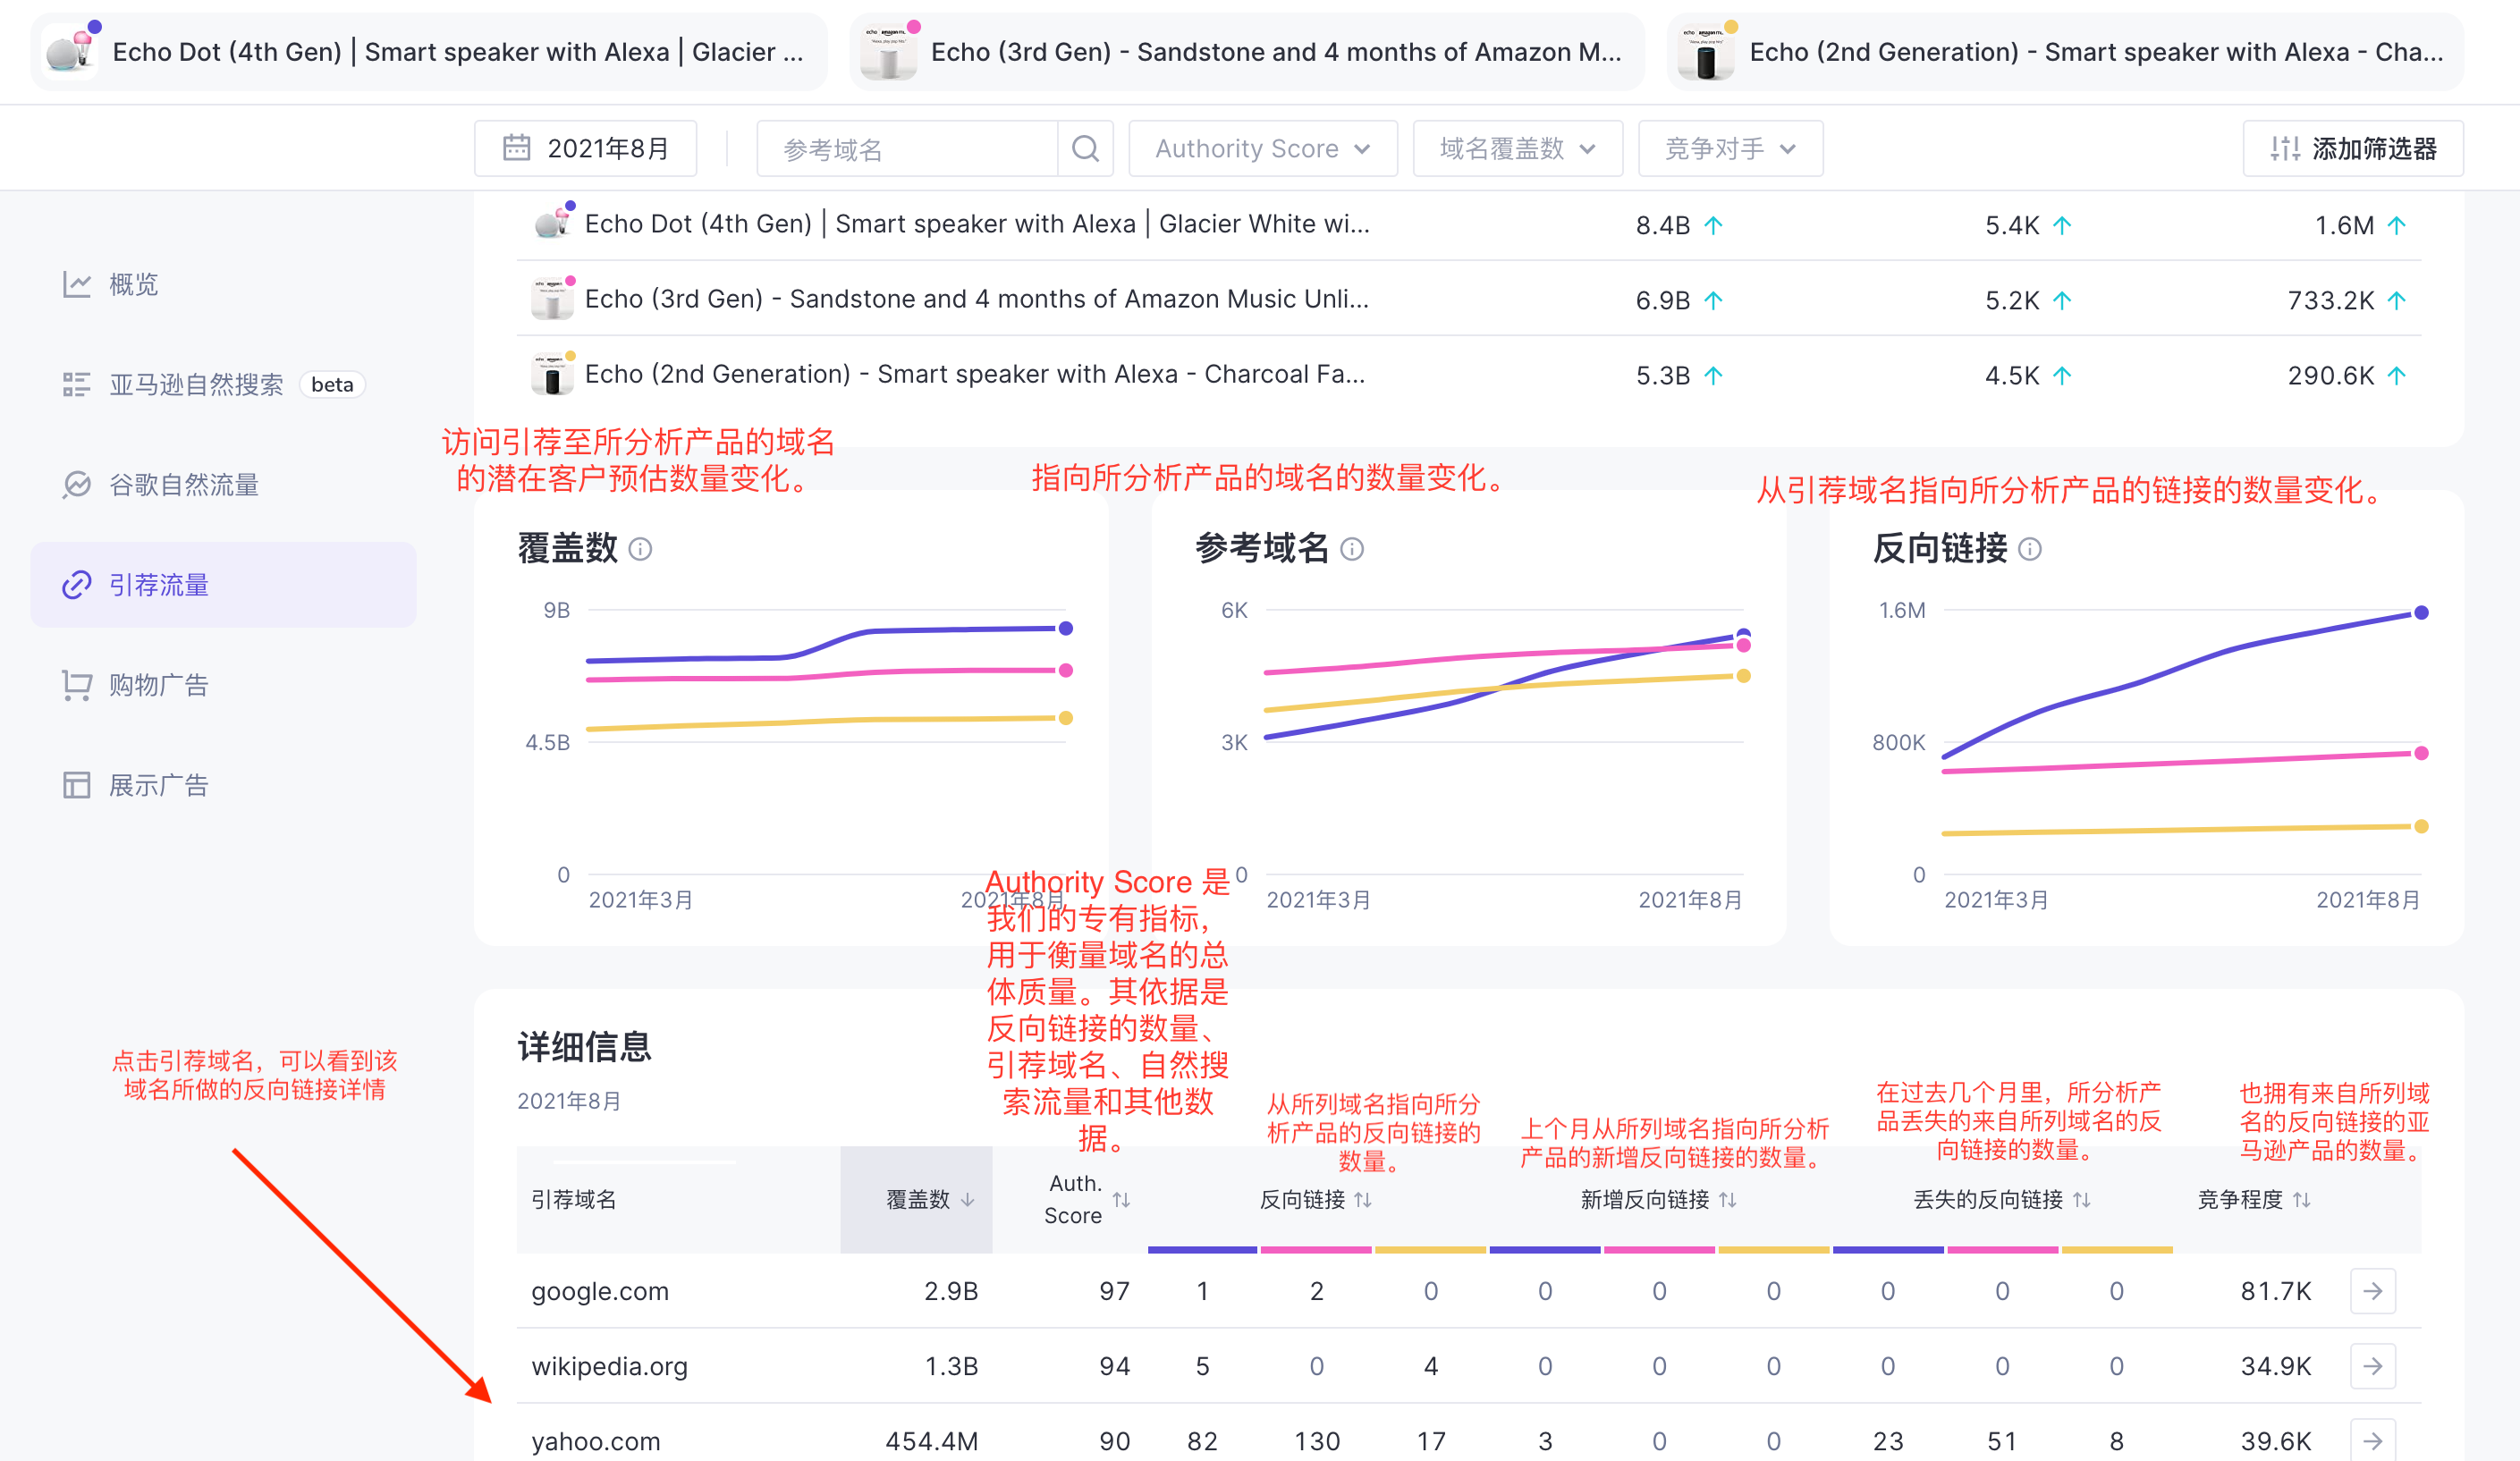Open 亚马逊自然搜索 via its list icon
Viewport: 2520px width, 1461px height.
[77, 384]
